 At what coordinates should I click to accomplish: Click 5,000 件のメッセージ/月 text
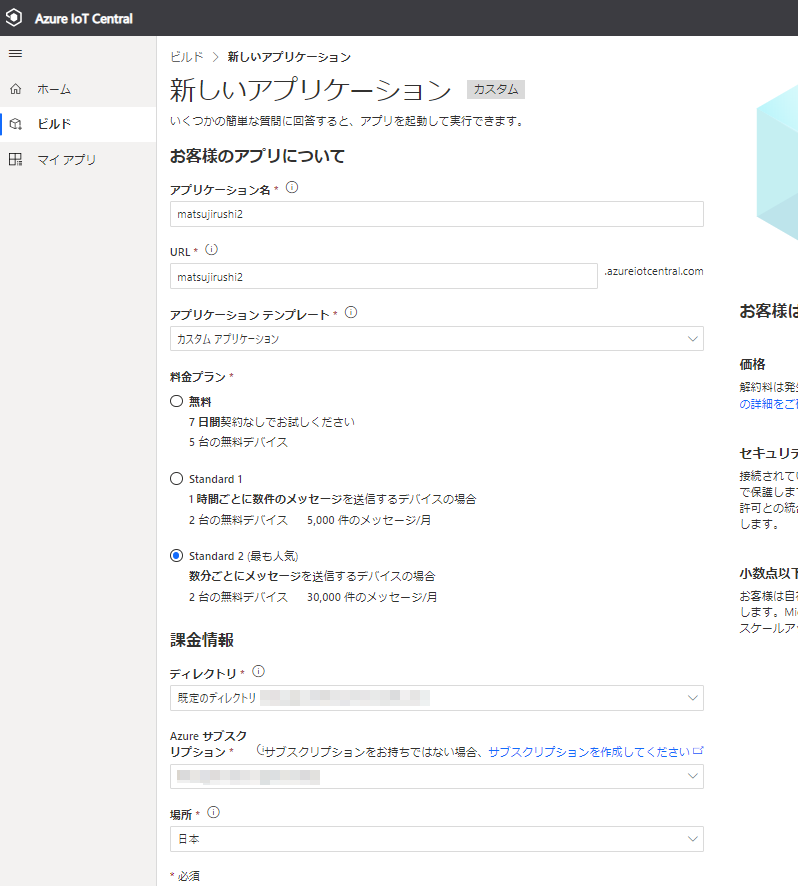tap(369, 520)
